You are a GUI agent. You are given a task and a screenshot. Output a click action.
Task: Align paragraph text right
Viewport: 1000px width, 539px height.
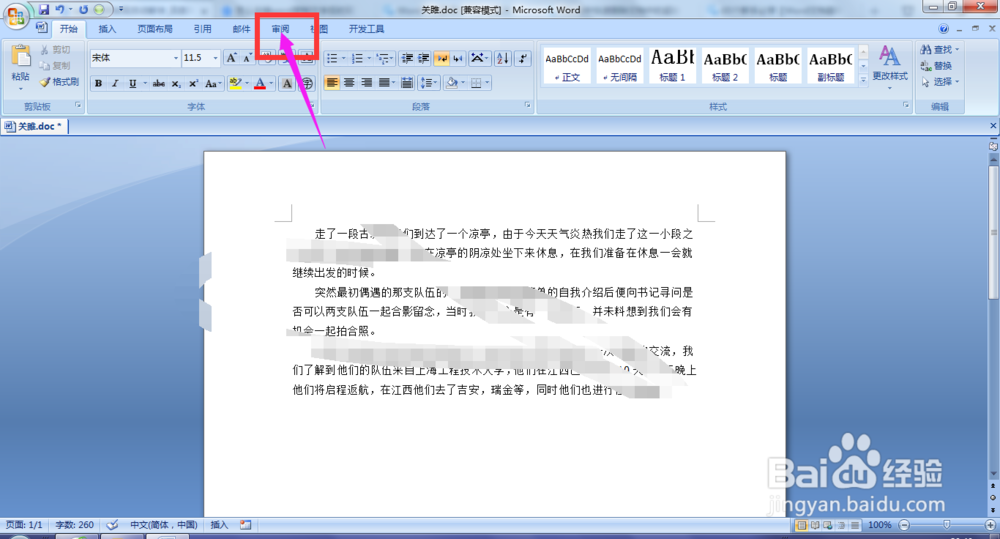pos(366,82)
